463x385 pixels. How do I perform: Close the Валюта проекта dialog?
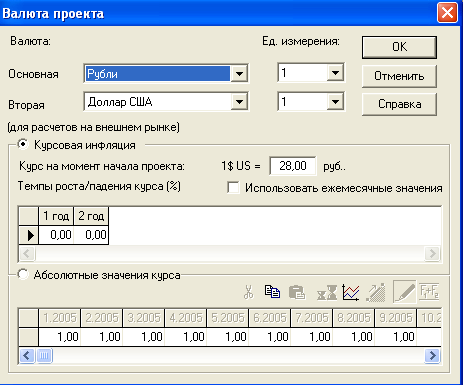click(x=447, y=13)
